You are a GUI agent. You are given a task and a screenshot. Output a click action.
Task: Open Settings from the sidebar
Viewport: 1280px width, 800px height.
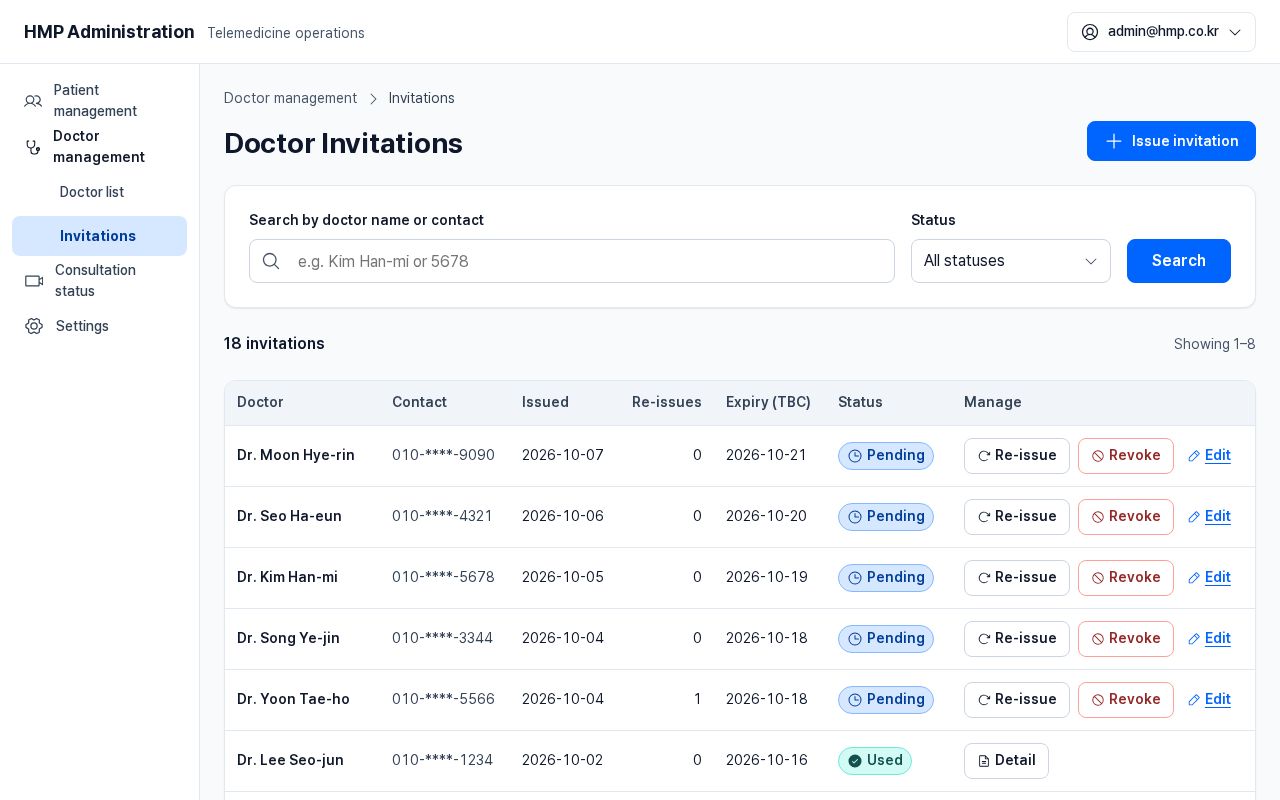click(99, 326)
